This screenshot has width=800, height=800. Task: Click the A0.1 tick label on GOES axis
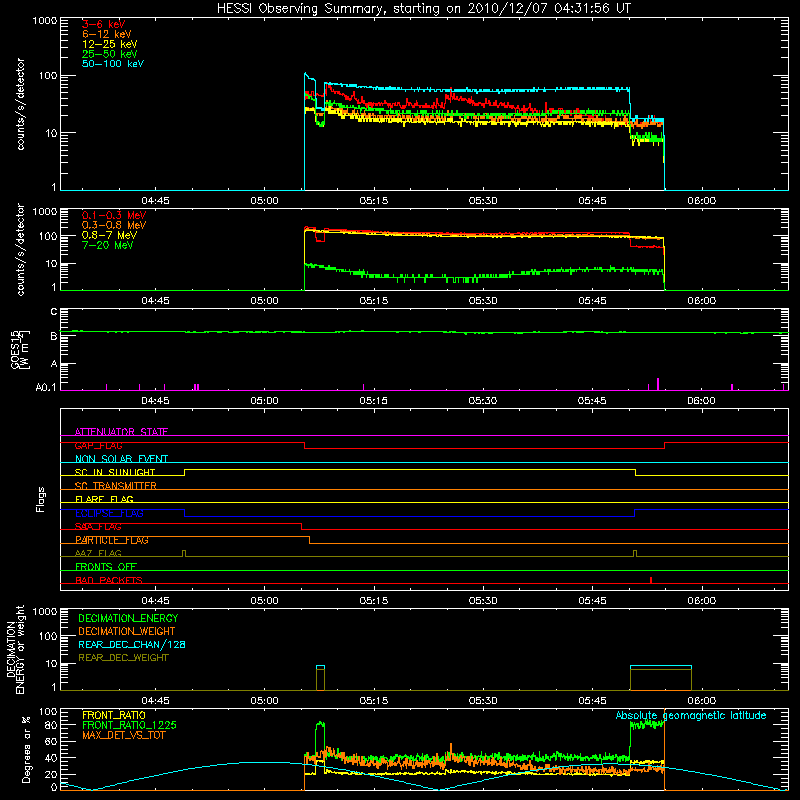[x=46, y=387]
